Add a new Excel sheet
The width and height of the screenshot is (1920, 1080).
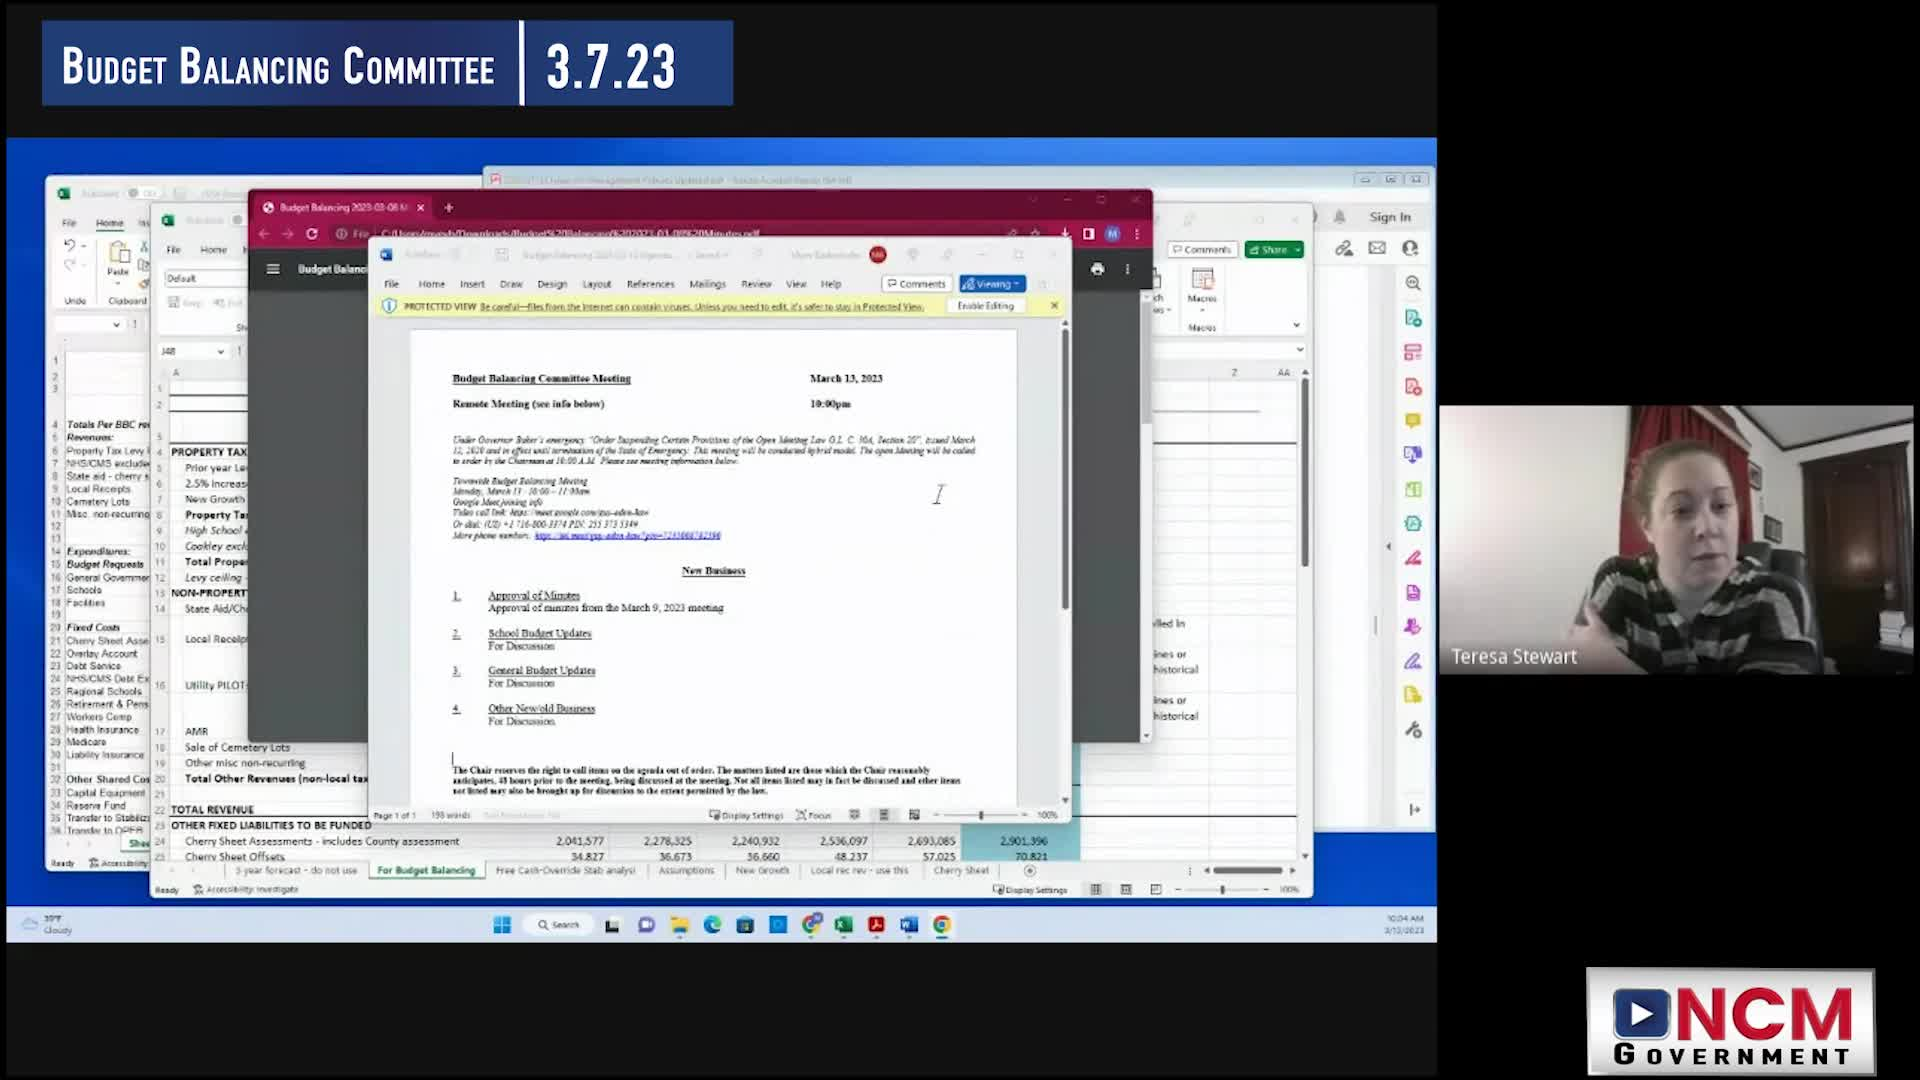coord(1029,871)
